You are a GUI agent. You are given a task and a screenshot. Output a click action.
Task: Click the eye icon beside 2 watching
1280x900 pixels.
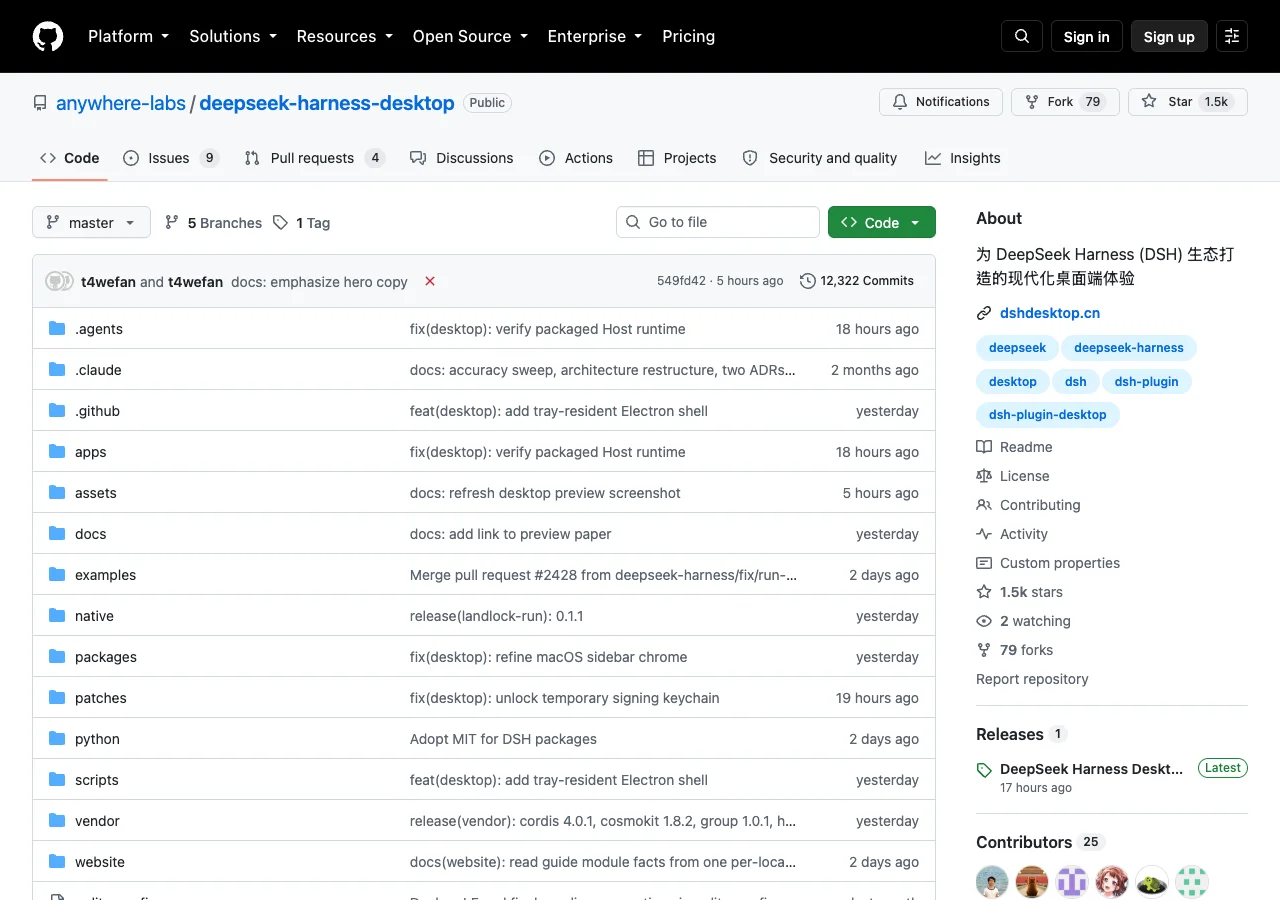point(984,621)
